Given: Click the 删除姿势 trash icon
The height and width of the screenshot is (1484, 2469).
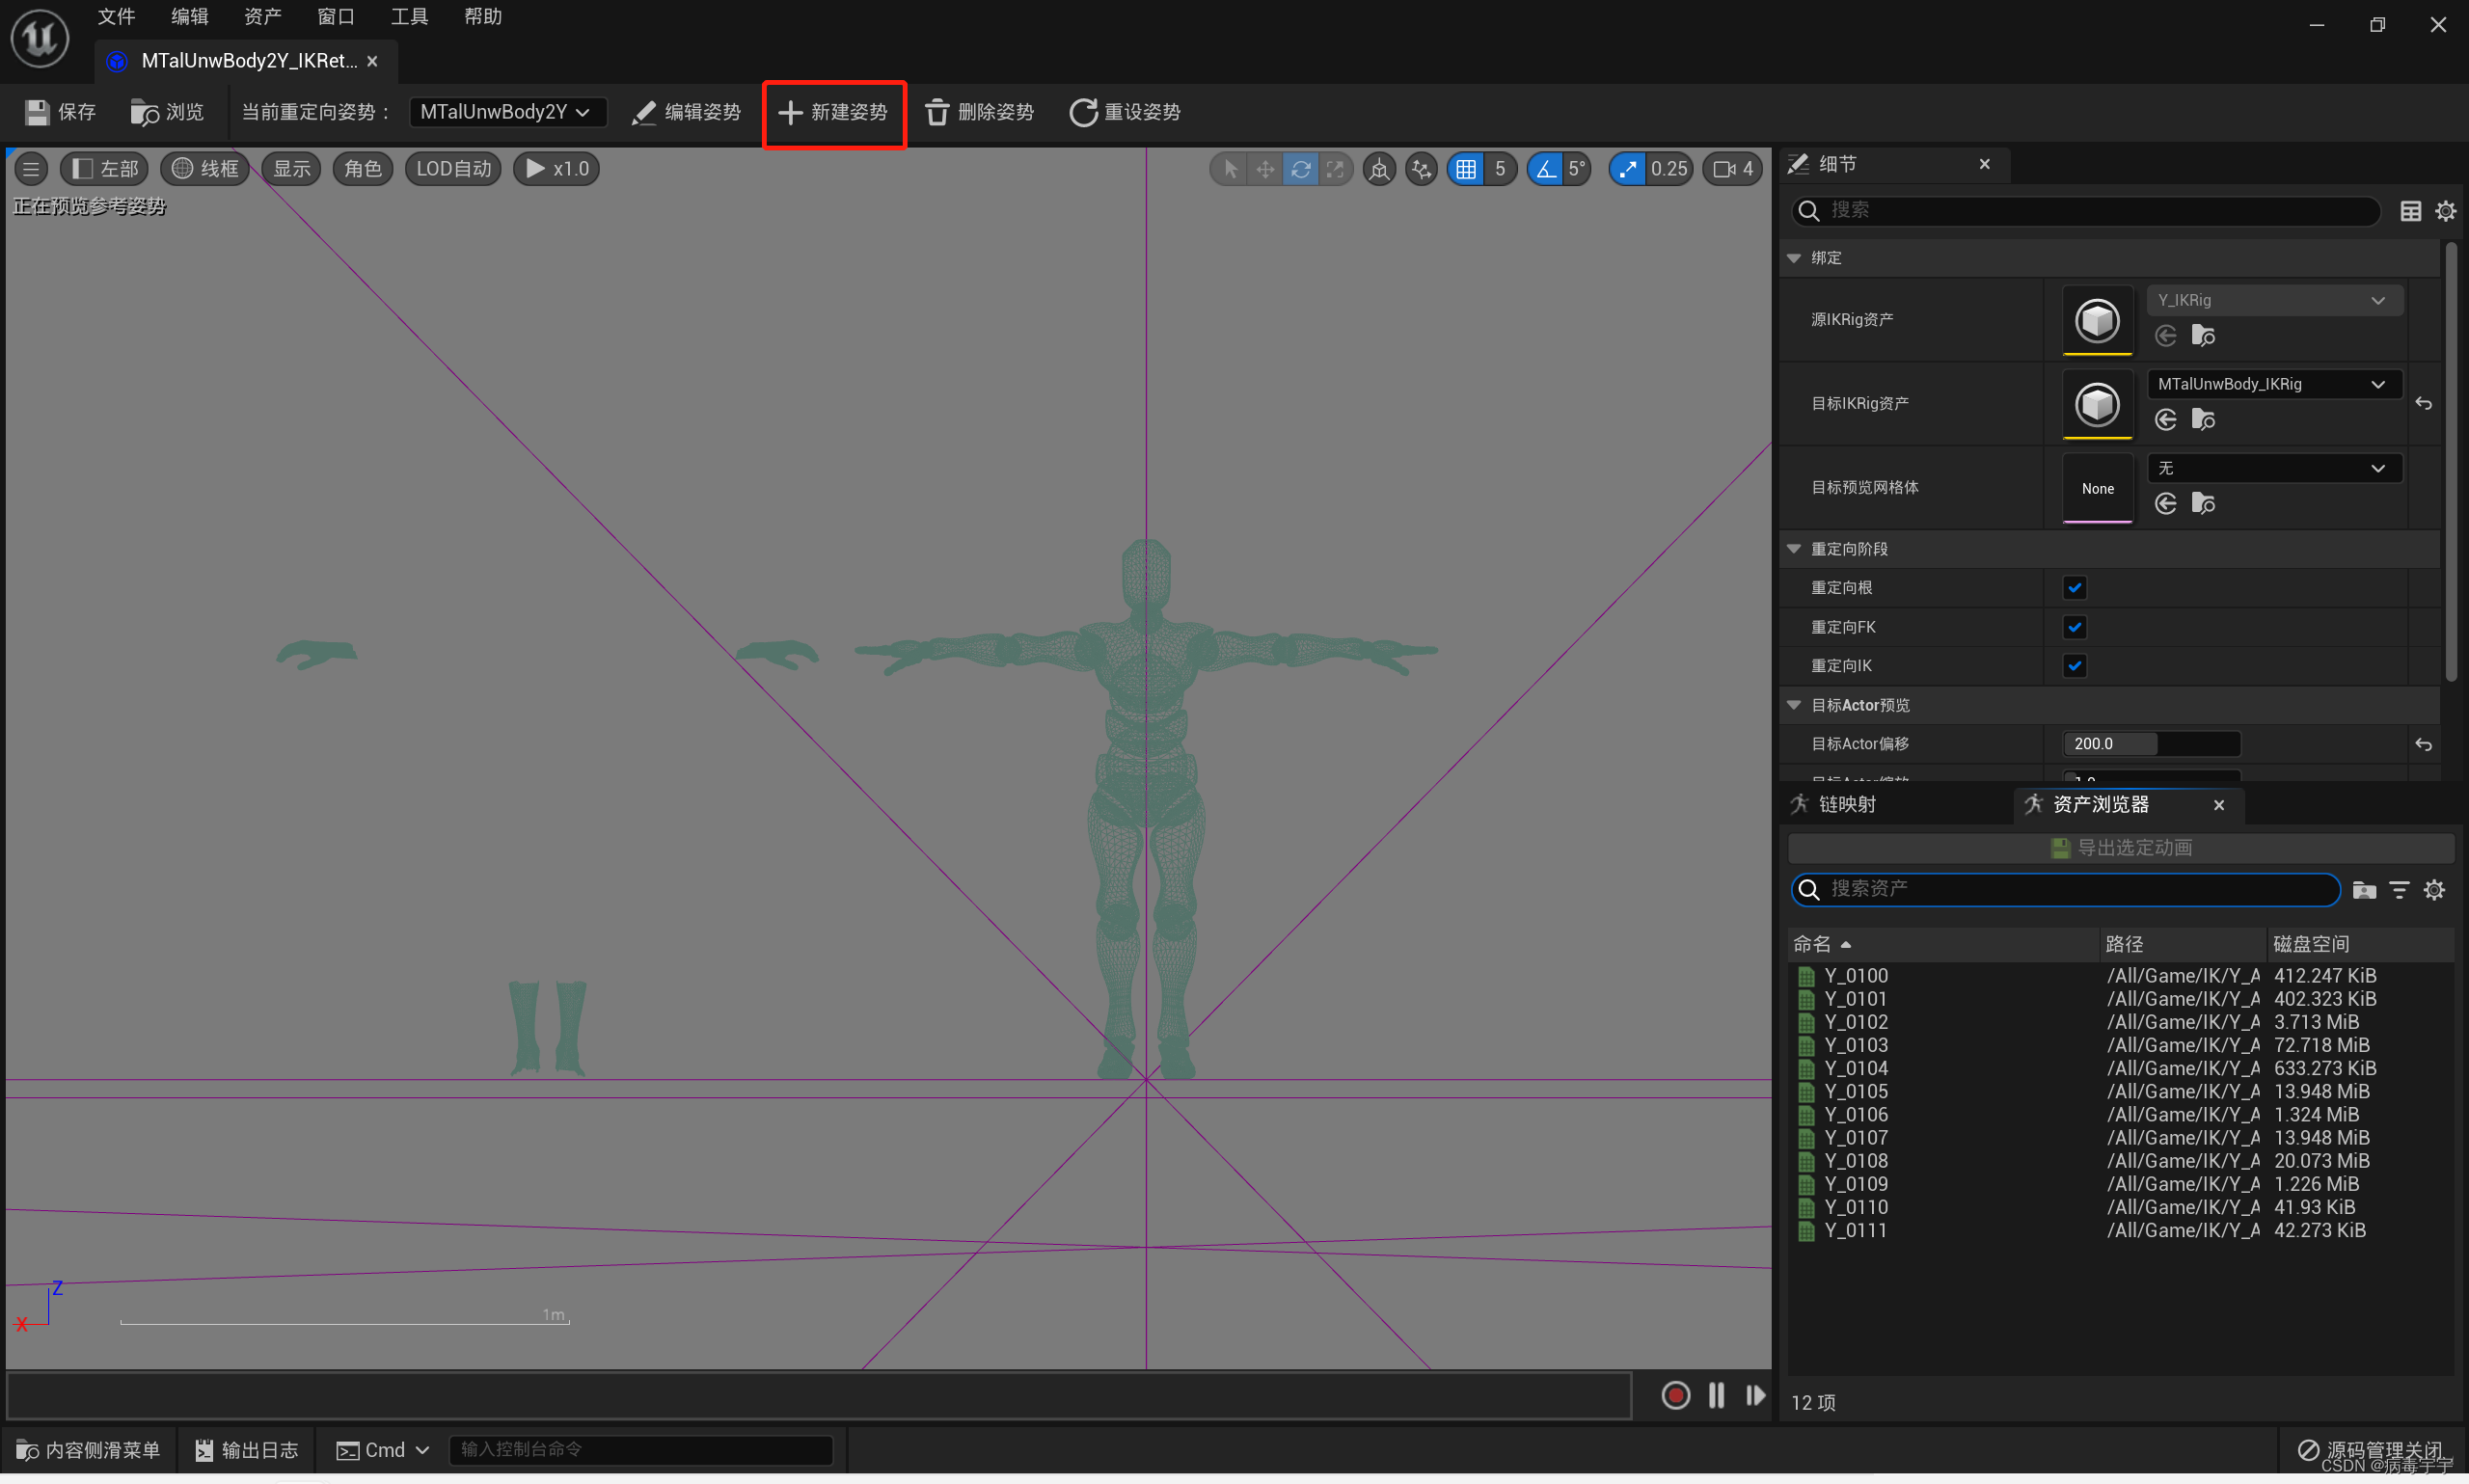Looking at the screenshot, I should click(936, 112).
